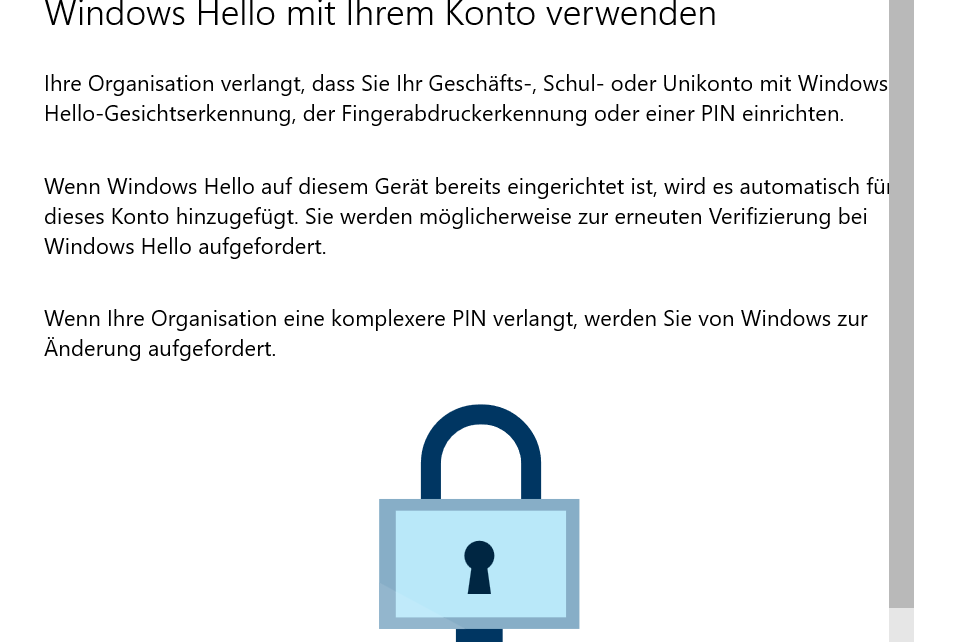This screenshot has height=642, width=961.
Task: Click the keyhole on the padlock
Action: [x=479, y=567]
